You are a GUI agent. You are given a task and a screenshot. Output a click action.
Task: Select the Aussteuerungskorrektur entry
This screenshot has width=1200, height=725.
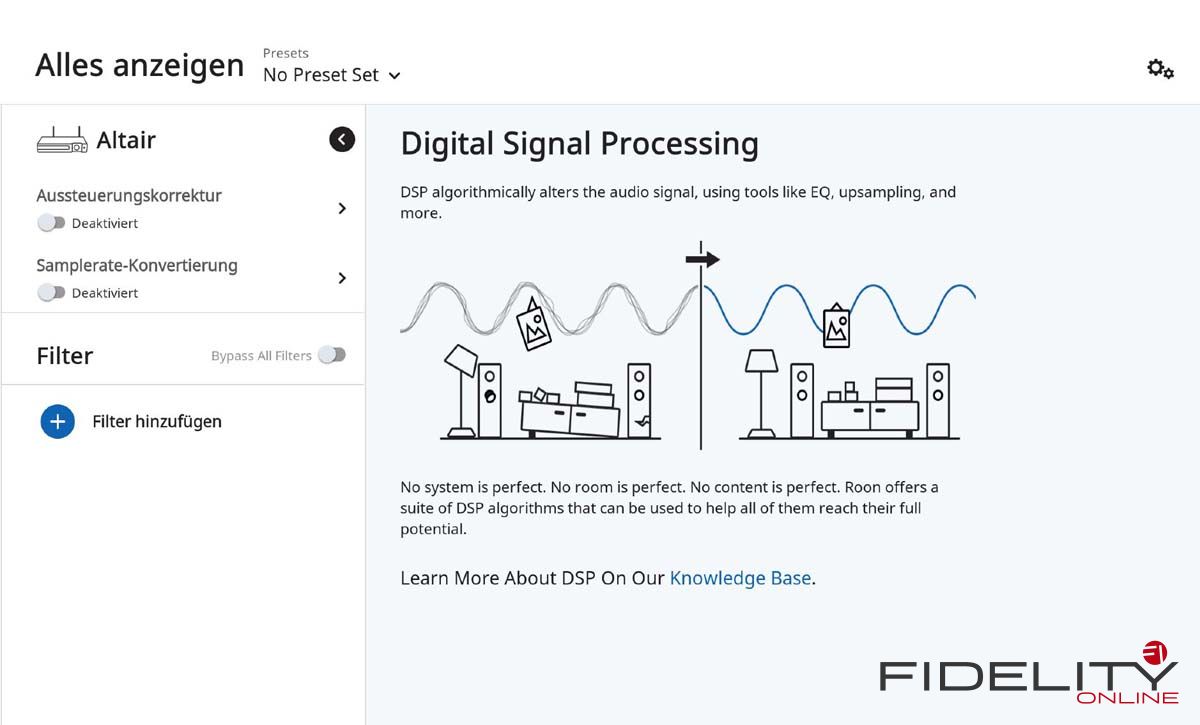point(129,196)
